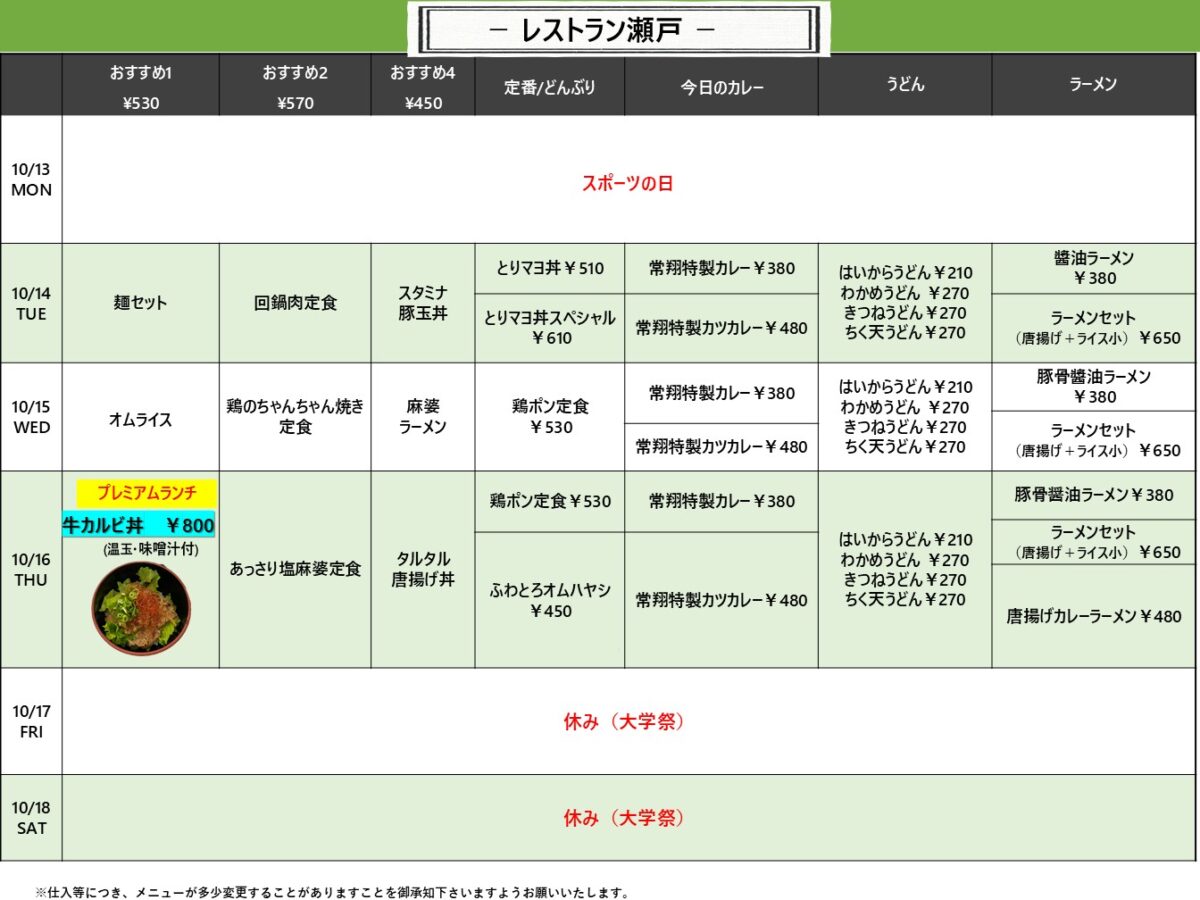Click the cyan 牛カルビ丼 ￥800 banner
The width and height of the screenshot is (1200, 900).
pyautogui.click(x=139, y=524)
